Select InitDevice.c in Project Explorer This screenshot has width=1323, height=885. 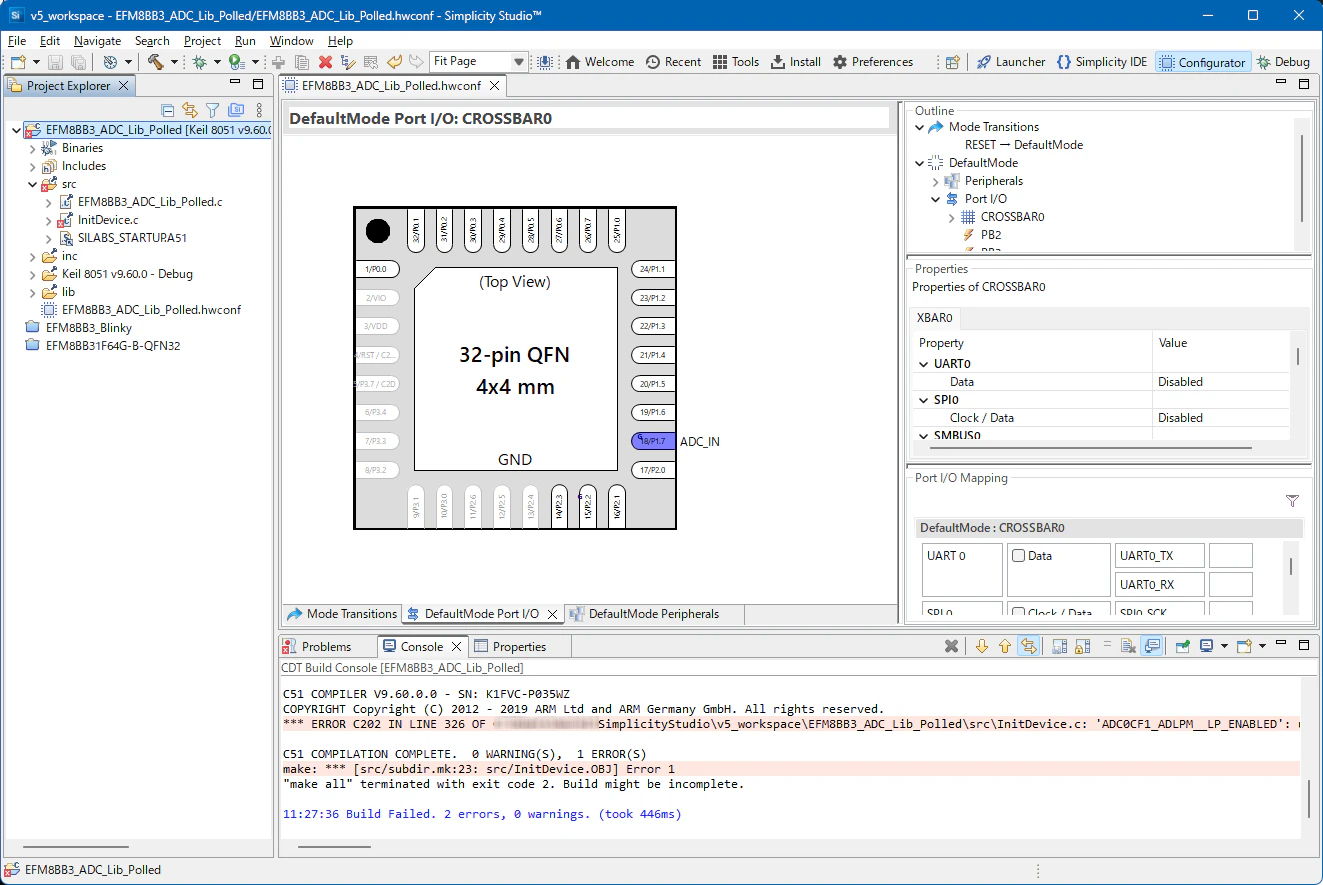108,220
